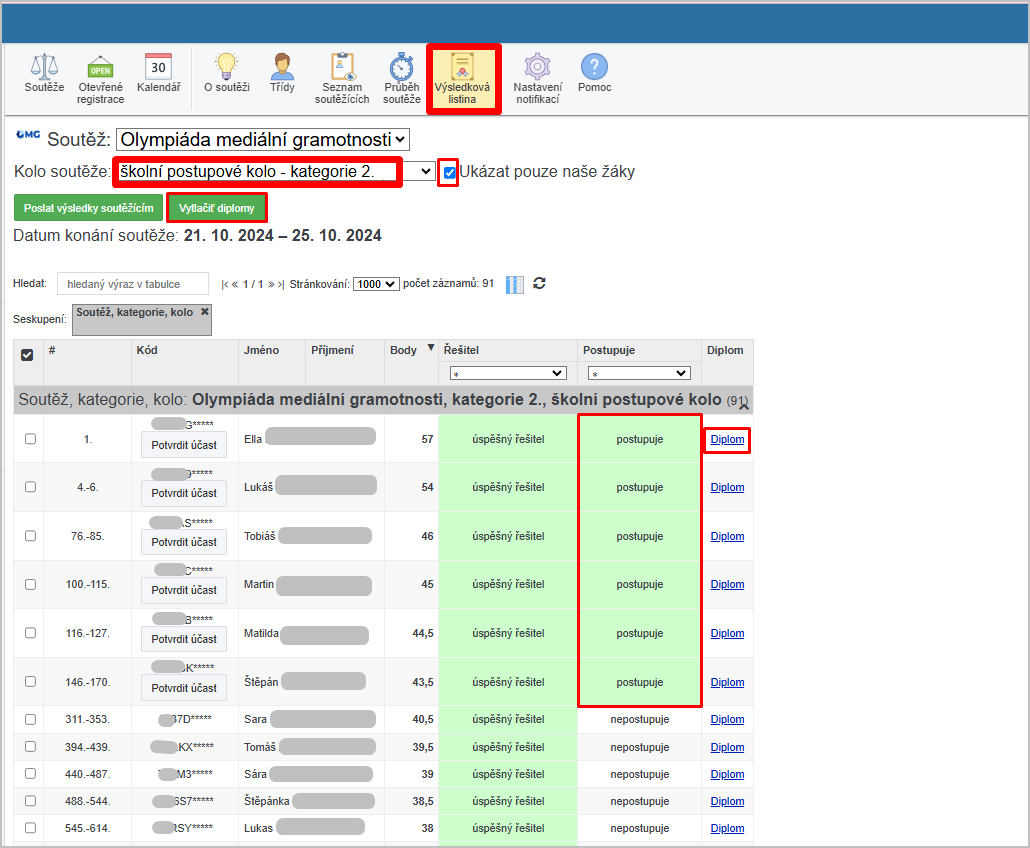1030x848 pixels.
Task: Open Diplom link for Tobiáš
Action: 727,536
